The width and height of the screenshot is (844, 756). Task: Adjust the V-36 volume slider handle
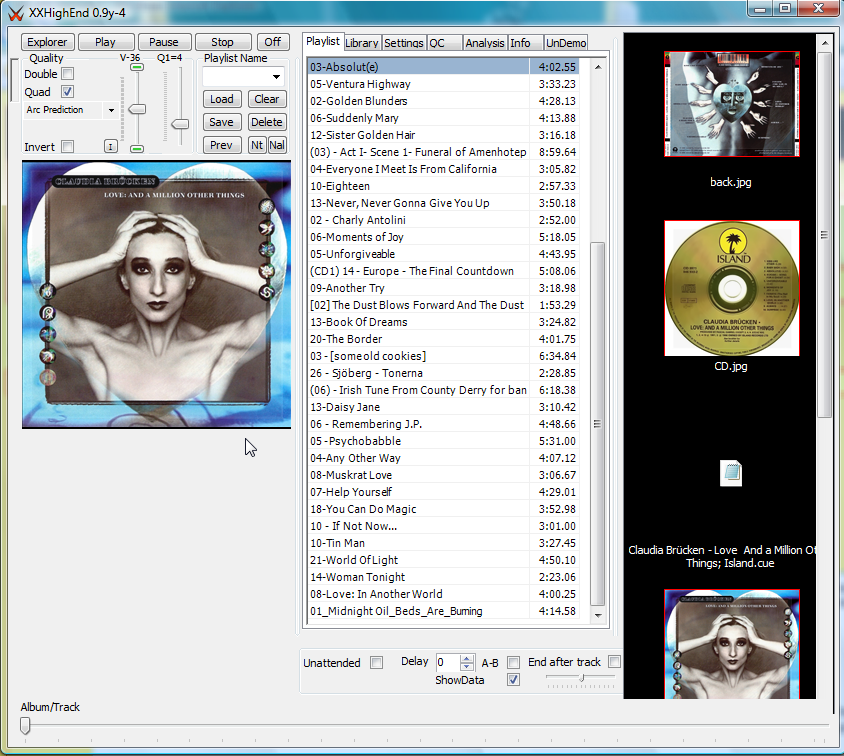(137, 109)
